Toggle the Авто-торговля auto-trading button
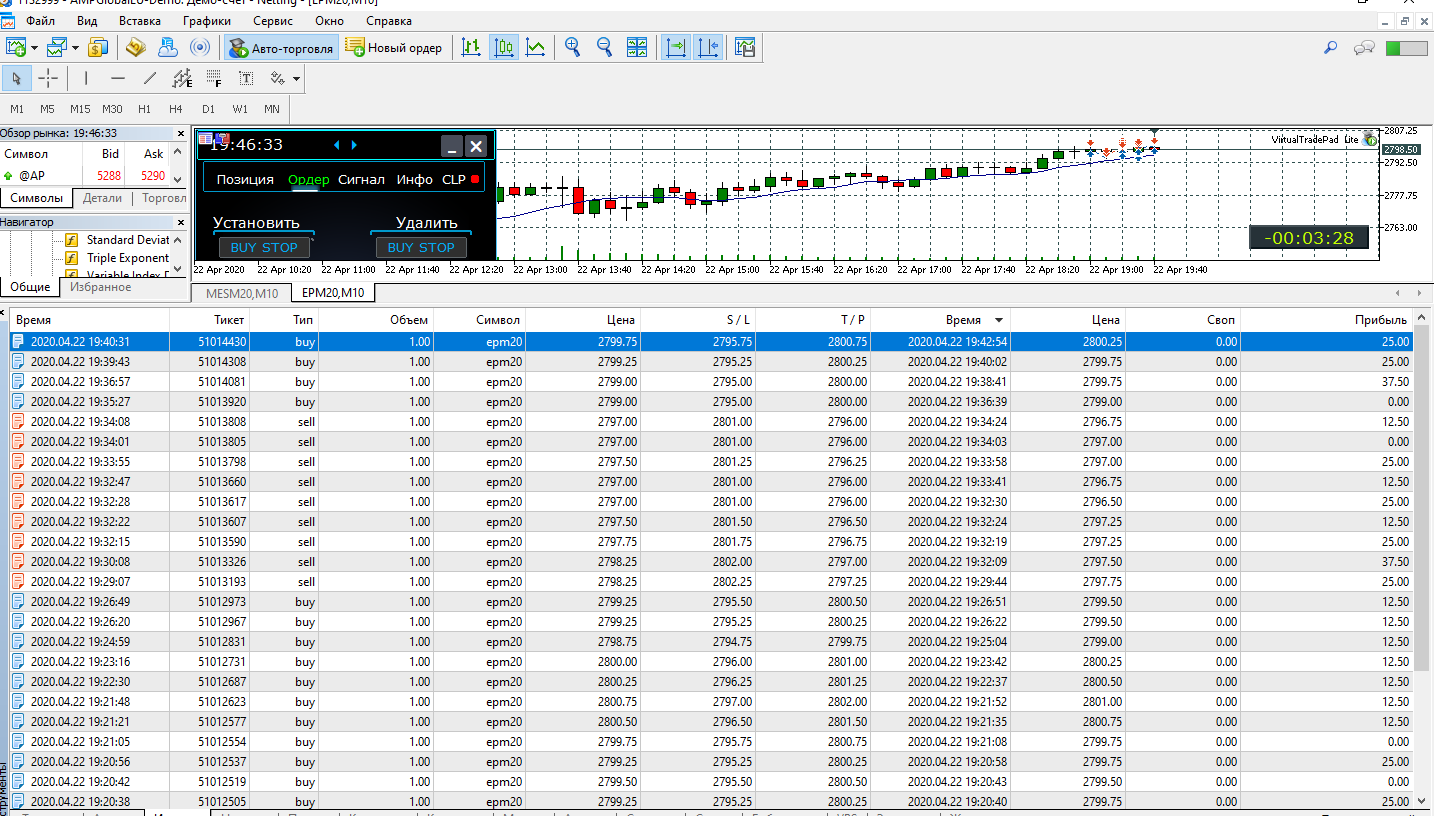The image size is (1434, 816). coord(280,48)
